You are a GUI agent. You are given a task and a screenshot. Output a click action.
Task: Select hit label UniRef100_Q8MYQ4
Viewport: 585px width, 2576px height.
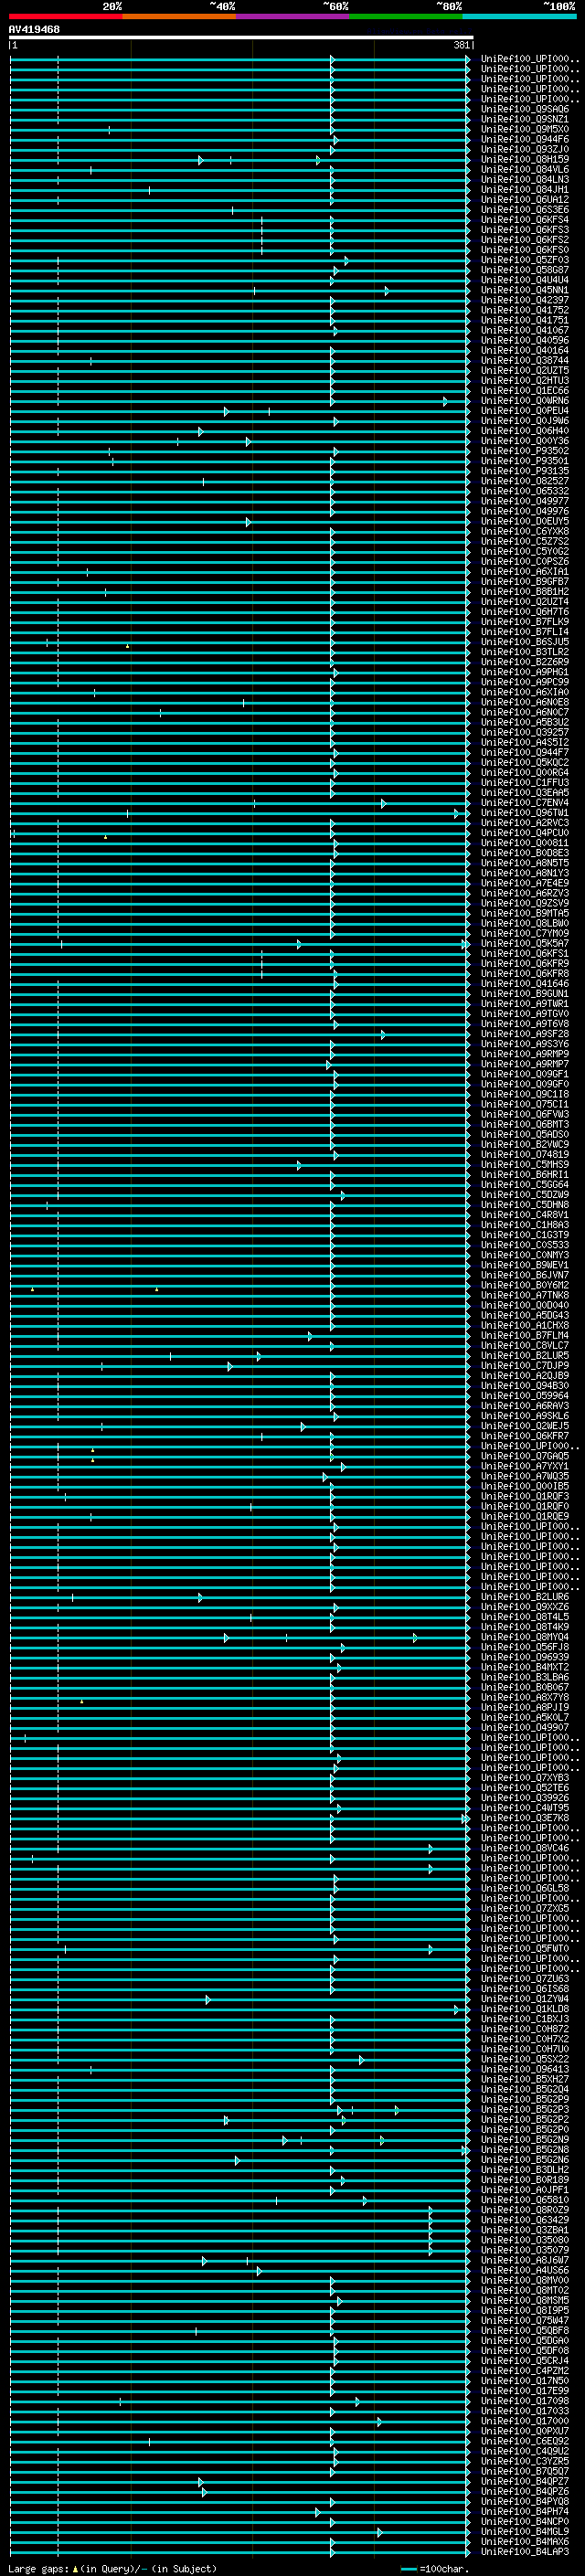coord(524,1638)
